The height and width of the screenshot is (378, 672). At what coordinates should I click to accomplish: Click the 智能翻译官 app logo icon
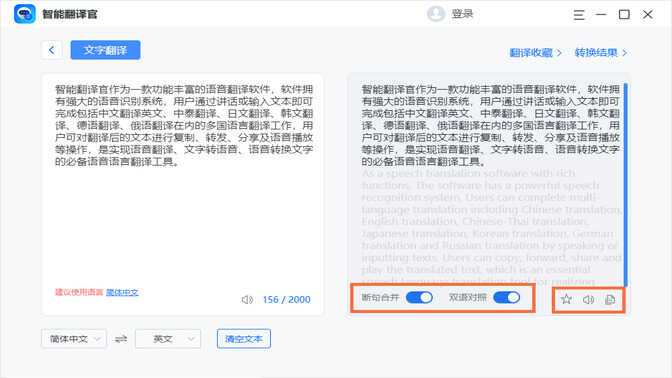coord(24,14)
